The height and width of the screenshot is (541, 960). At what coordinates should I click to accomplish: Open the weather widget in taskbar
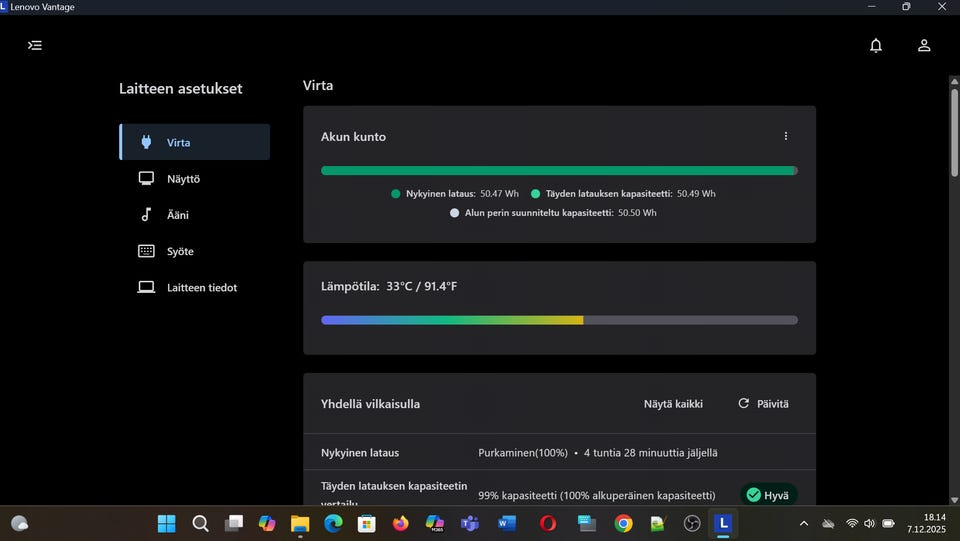[x=20, y=524]
